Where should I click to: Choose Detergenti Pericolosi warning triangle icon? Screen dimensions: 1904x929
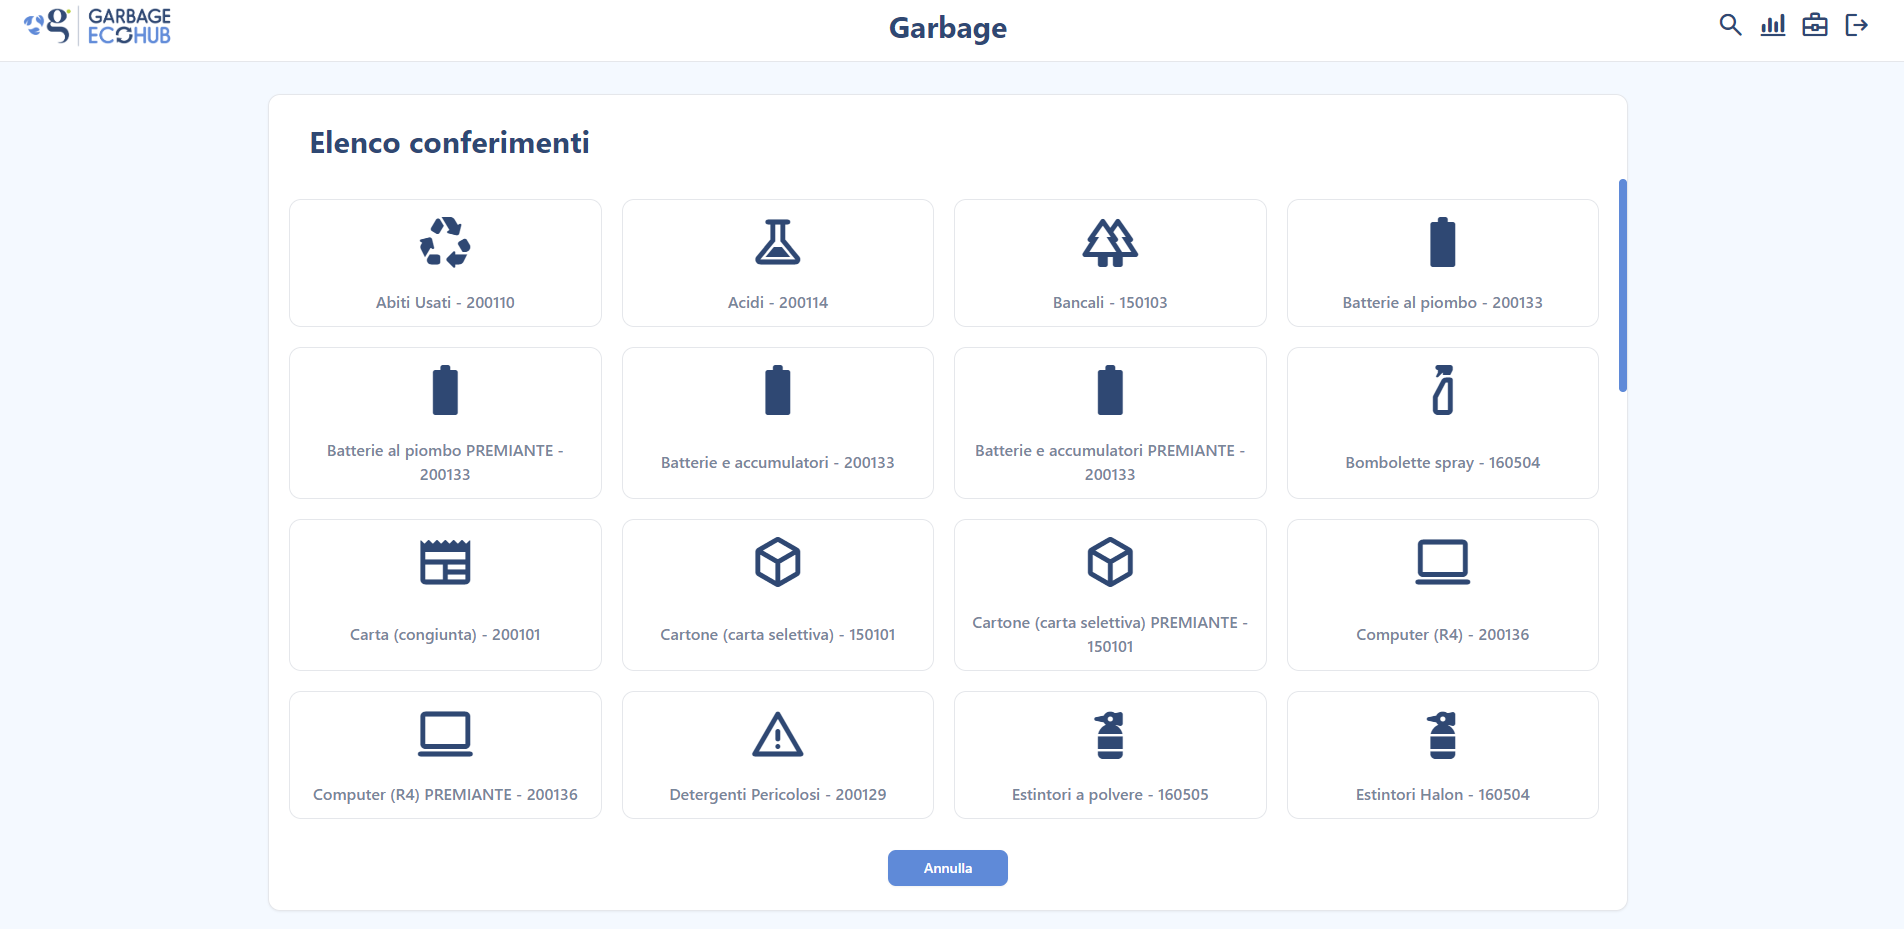click(x=778, y=735)
